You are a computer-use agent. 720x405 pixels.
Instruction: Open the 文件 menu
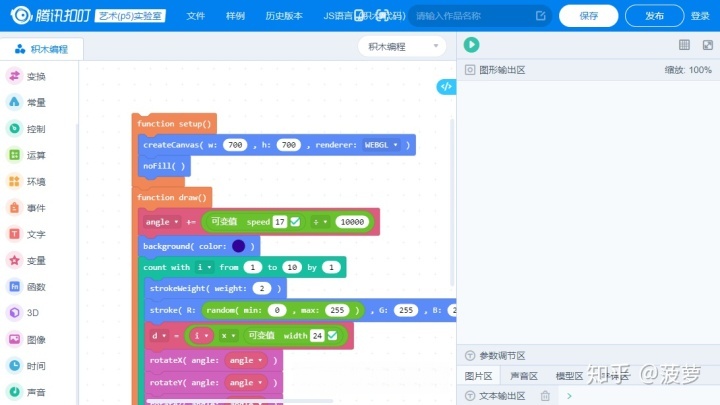(196, 16)
